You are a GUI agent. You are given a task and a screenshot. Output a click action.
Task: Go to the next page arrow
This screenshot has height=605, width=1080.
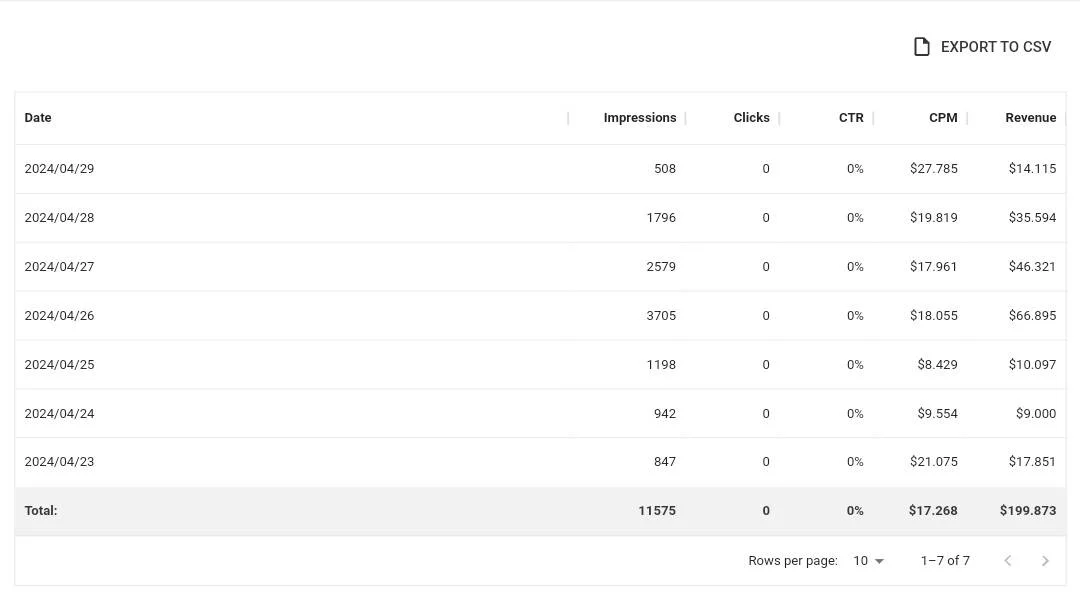pyautogui.click(x=1045, y=561)
